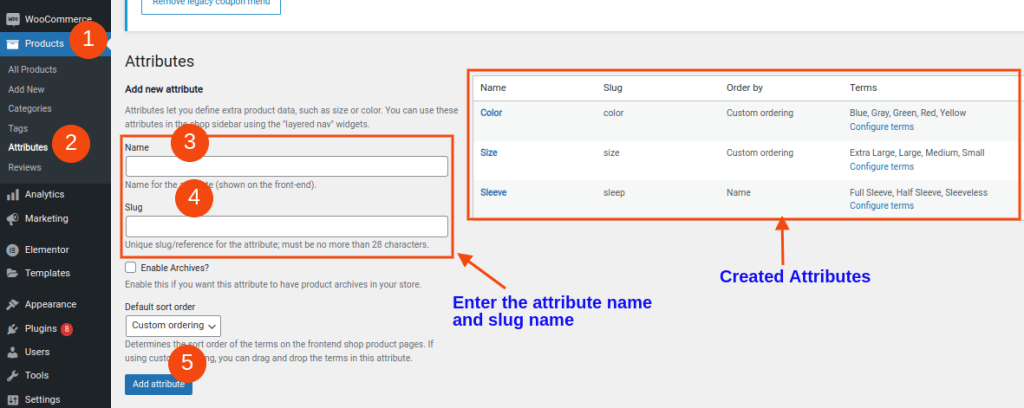Screen dimensions: 1024x408
Task: Click the Templates folder icon
Action: [12, 274]
